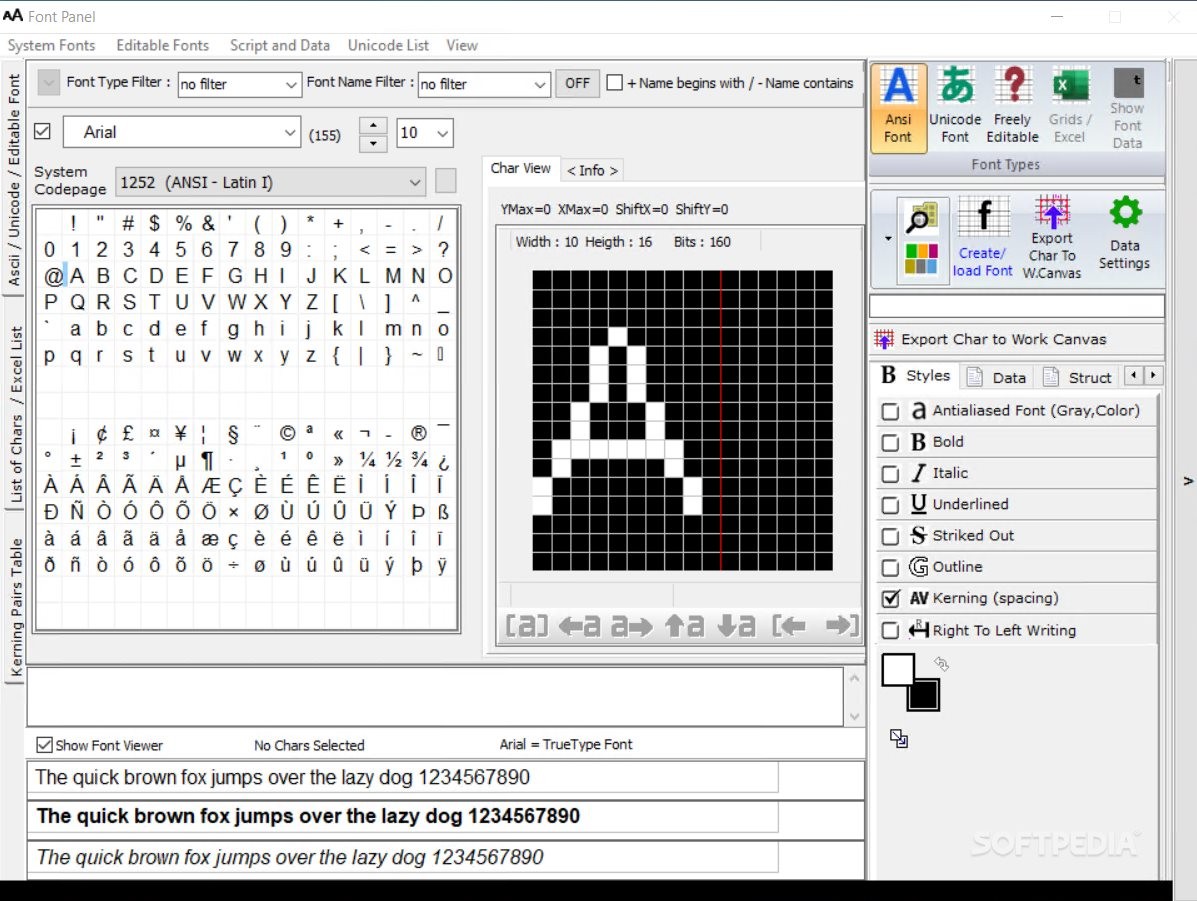Click the gray square beside codepage dropdown
This screenshot has width=1197, height=901.
click(446, 182)
